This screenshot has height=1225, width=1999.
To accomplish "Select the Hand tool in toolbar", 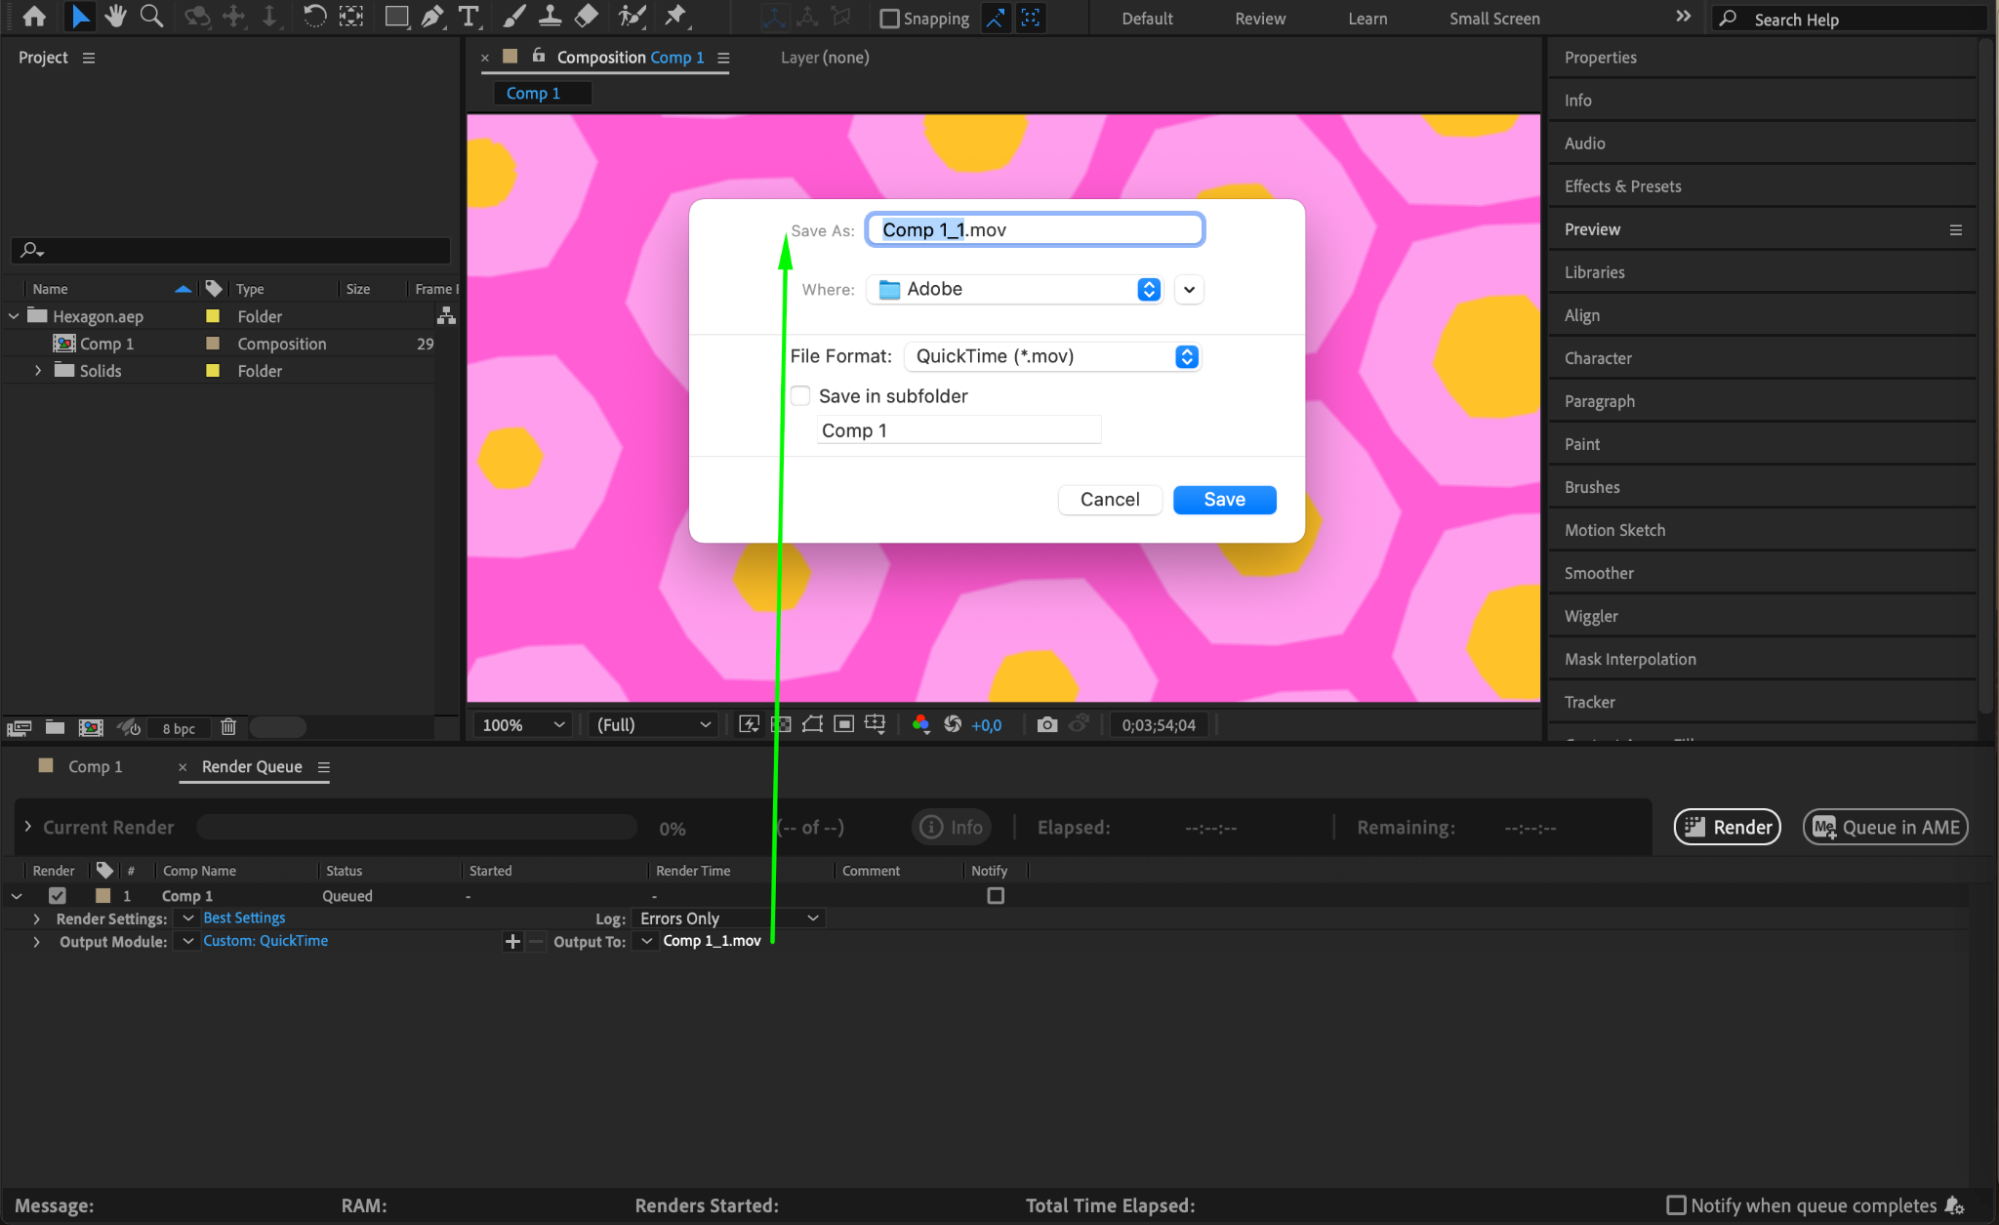I will 116,16.
